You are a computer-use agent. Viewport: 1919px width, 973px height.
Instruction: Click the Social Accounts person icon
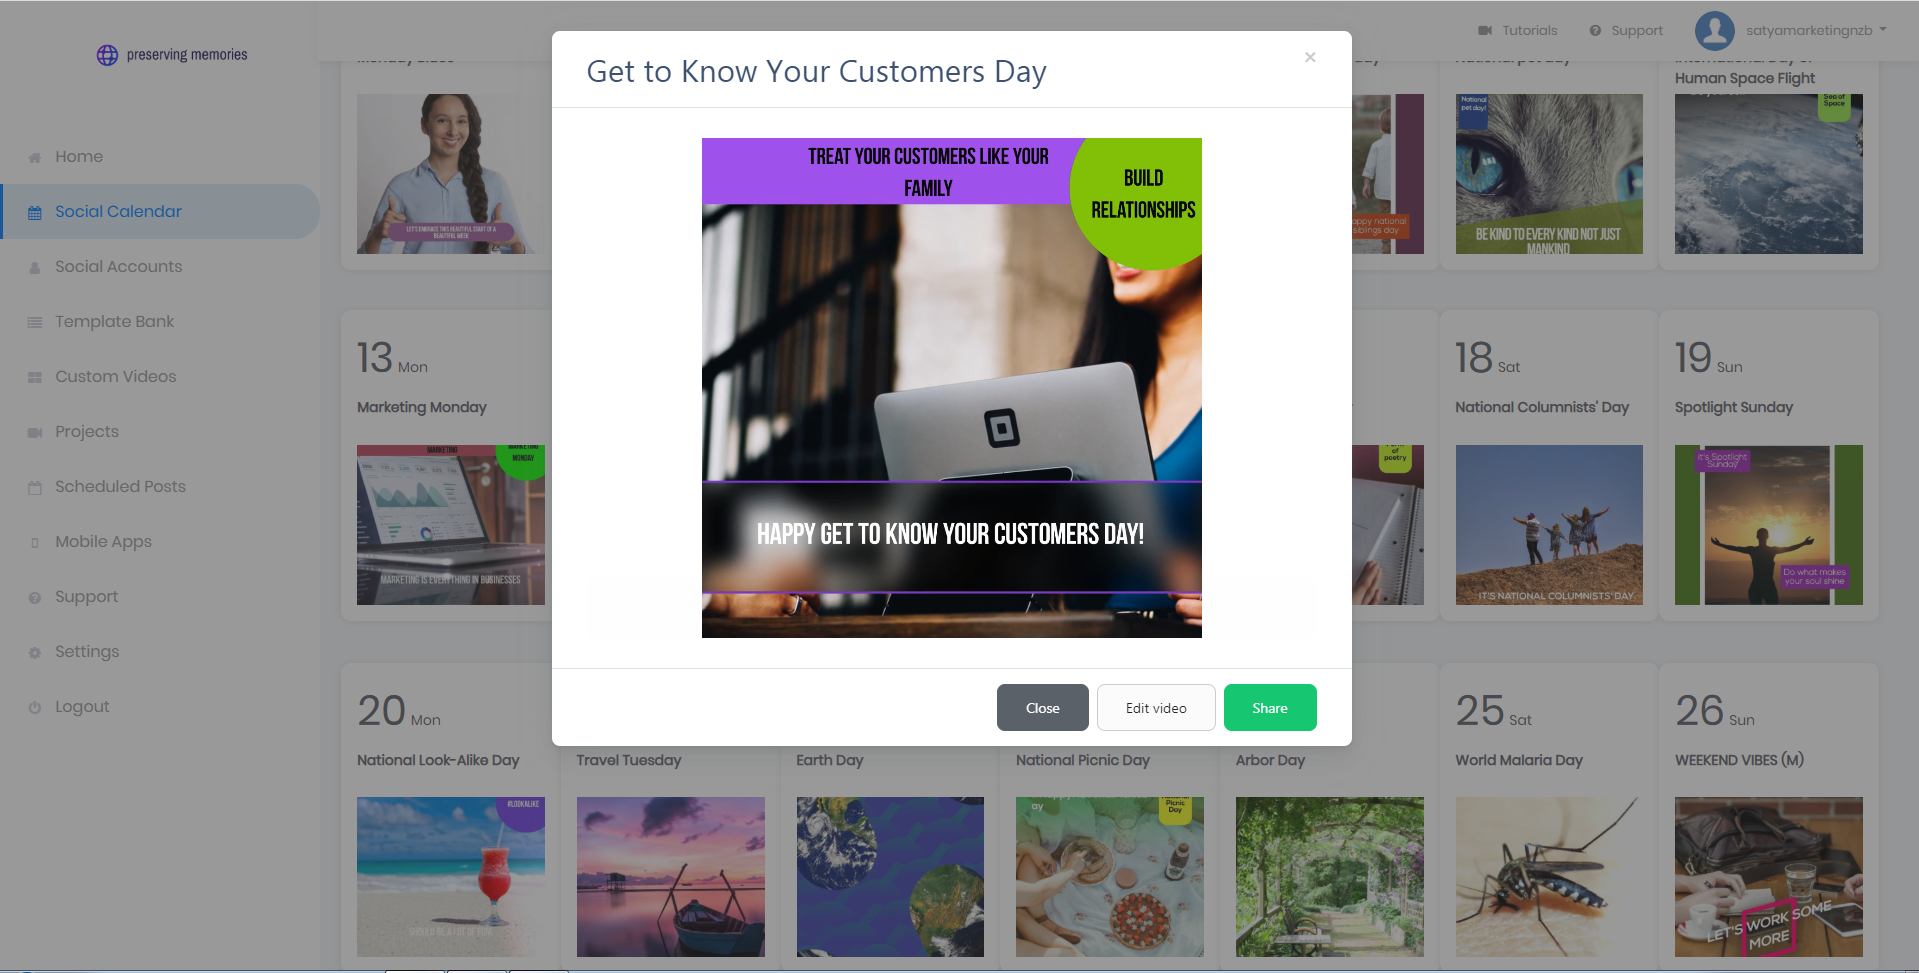point(35,267)
